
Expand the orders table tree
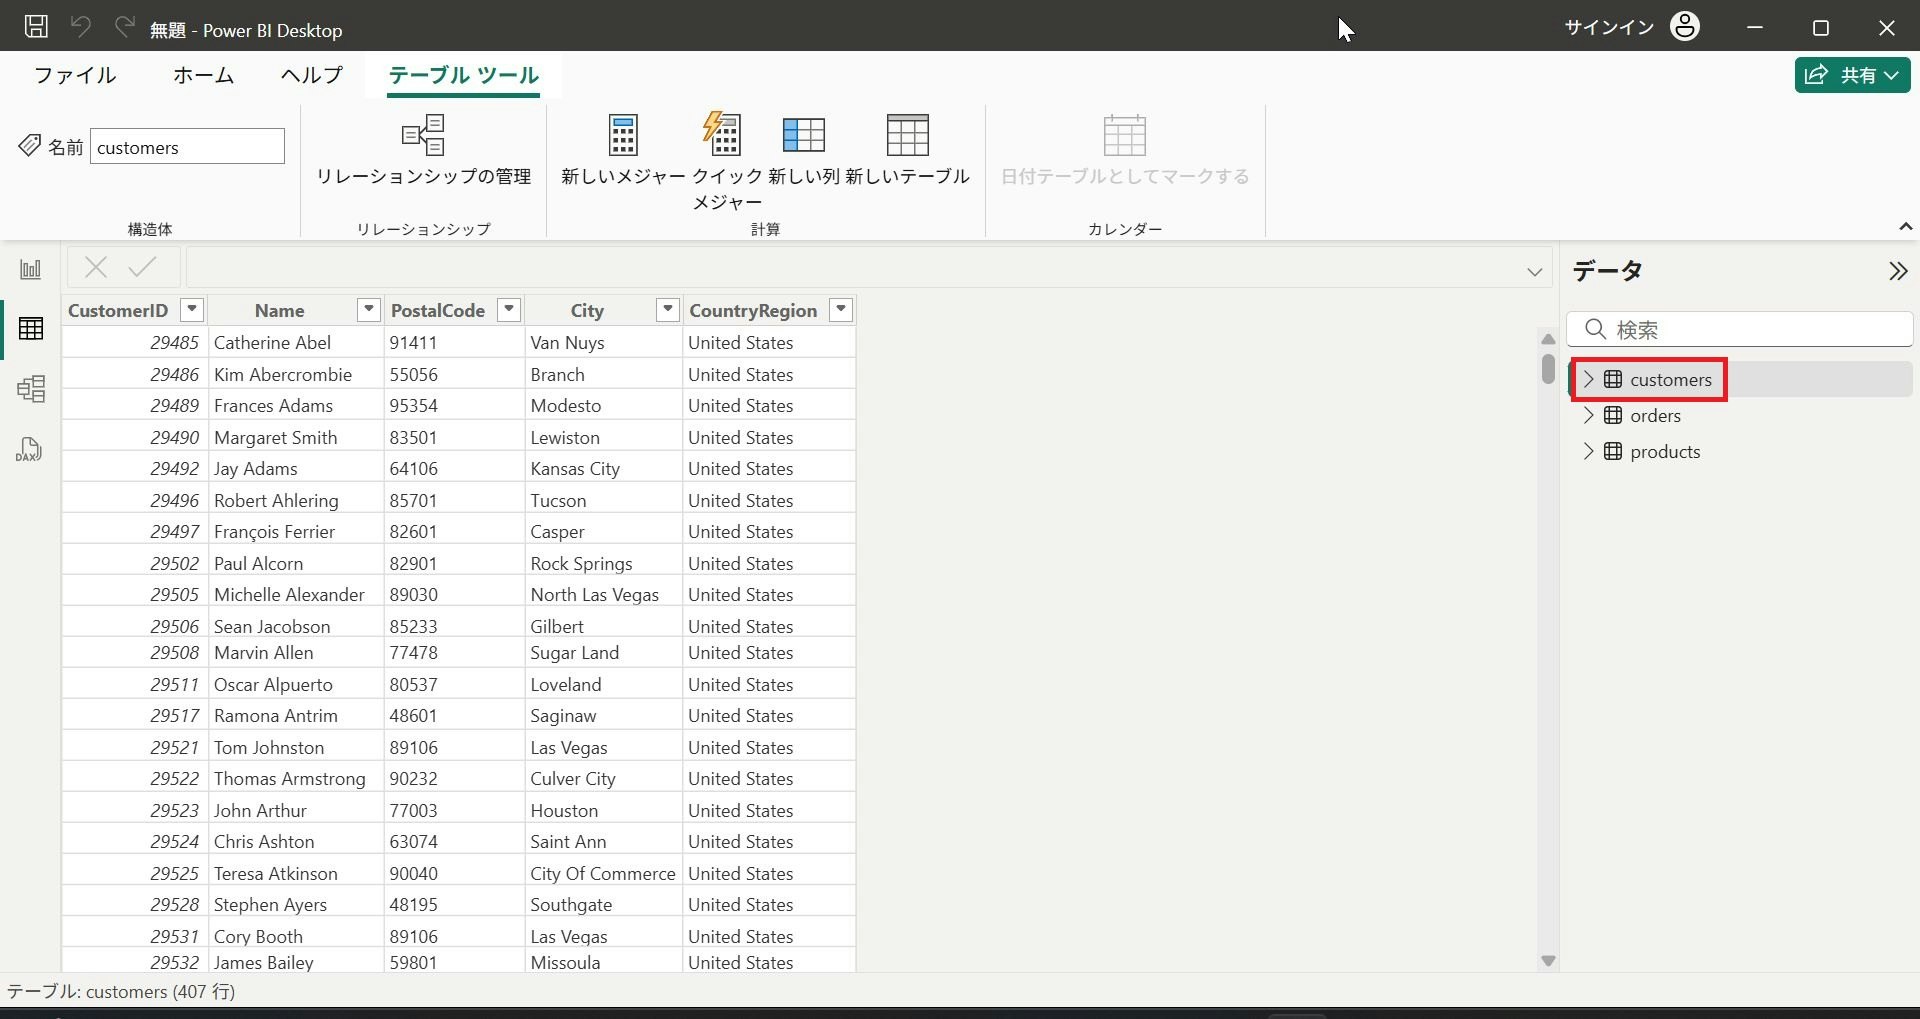click(x=1588, y=415)
